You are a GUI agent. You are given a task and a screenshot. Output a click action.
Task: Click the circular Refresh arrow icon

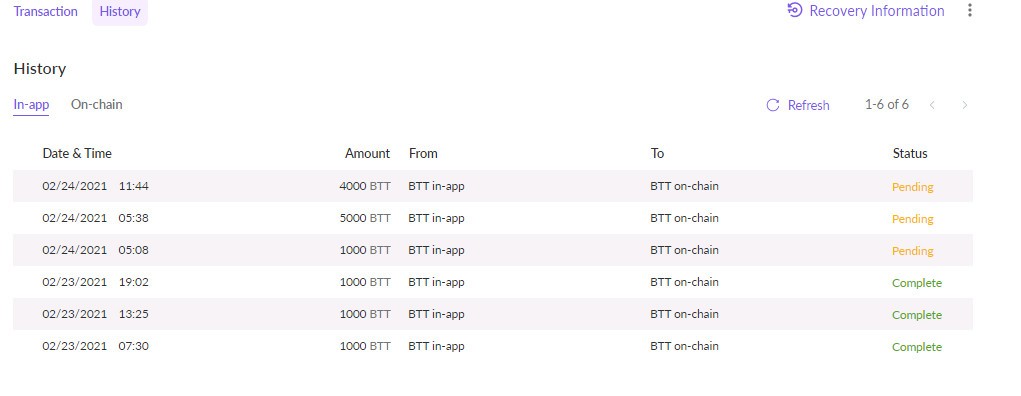coord(773,106)
